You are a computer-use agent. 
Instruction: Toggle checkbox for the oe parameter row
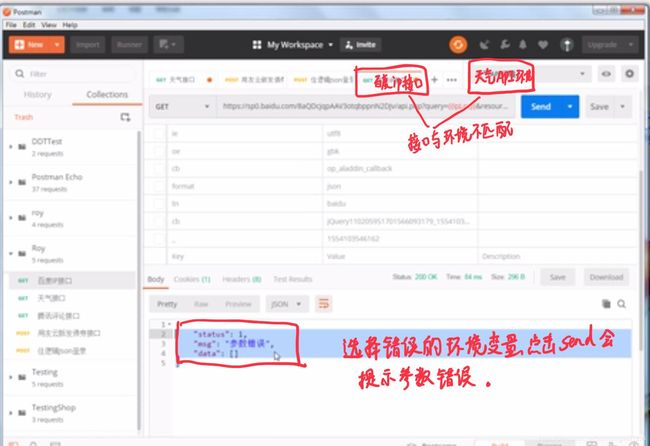click(158, 151)
